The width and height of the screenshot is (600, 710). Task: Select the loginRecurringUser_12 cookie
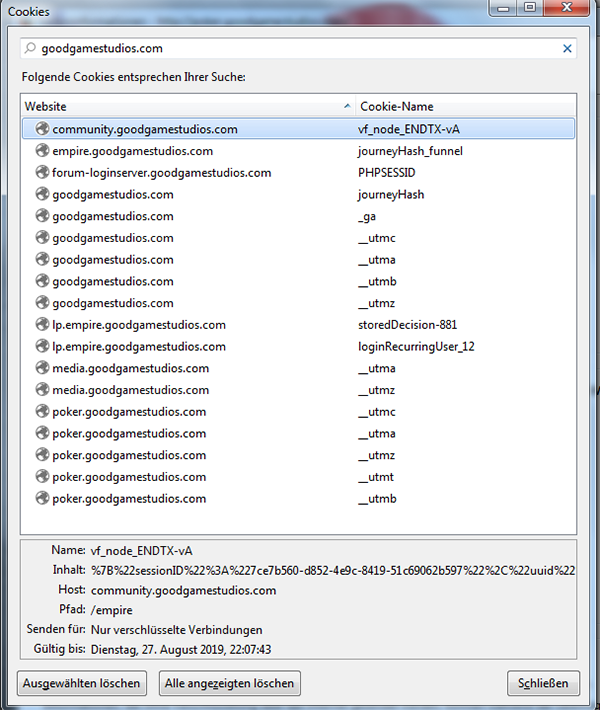(x=298, y=346)
